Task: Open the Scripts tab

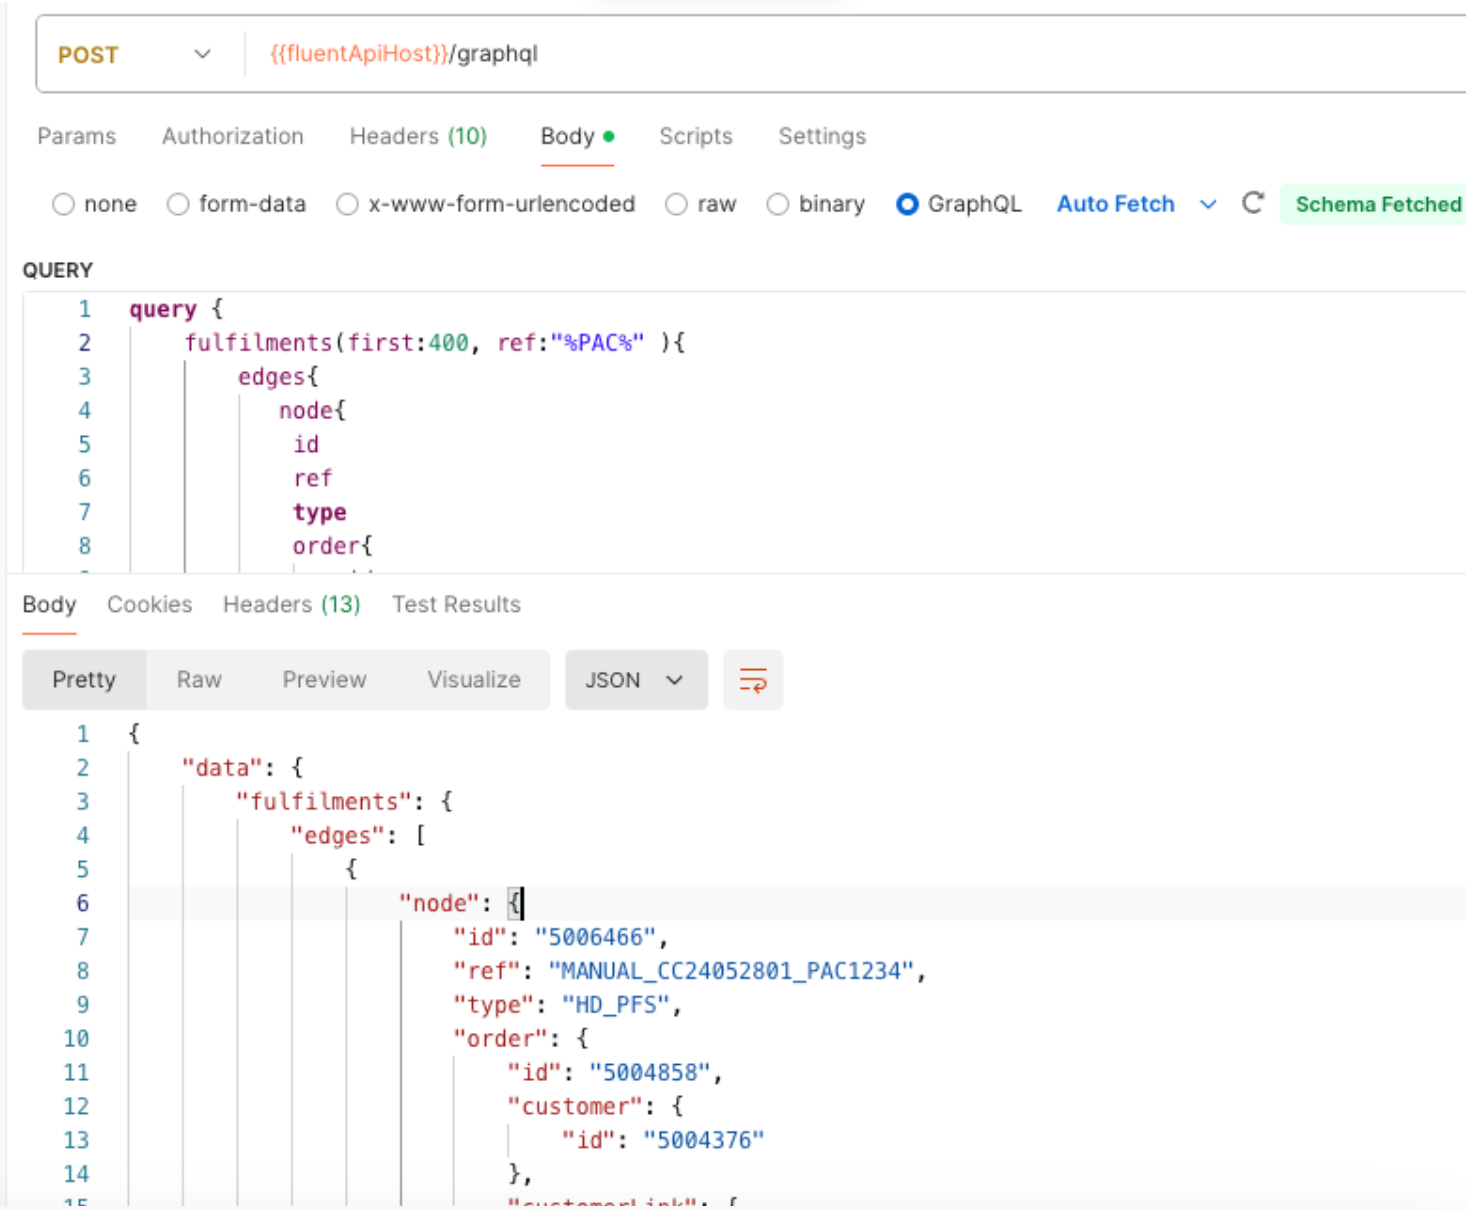Action: pyautogui.click(x=695, y=137)
